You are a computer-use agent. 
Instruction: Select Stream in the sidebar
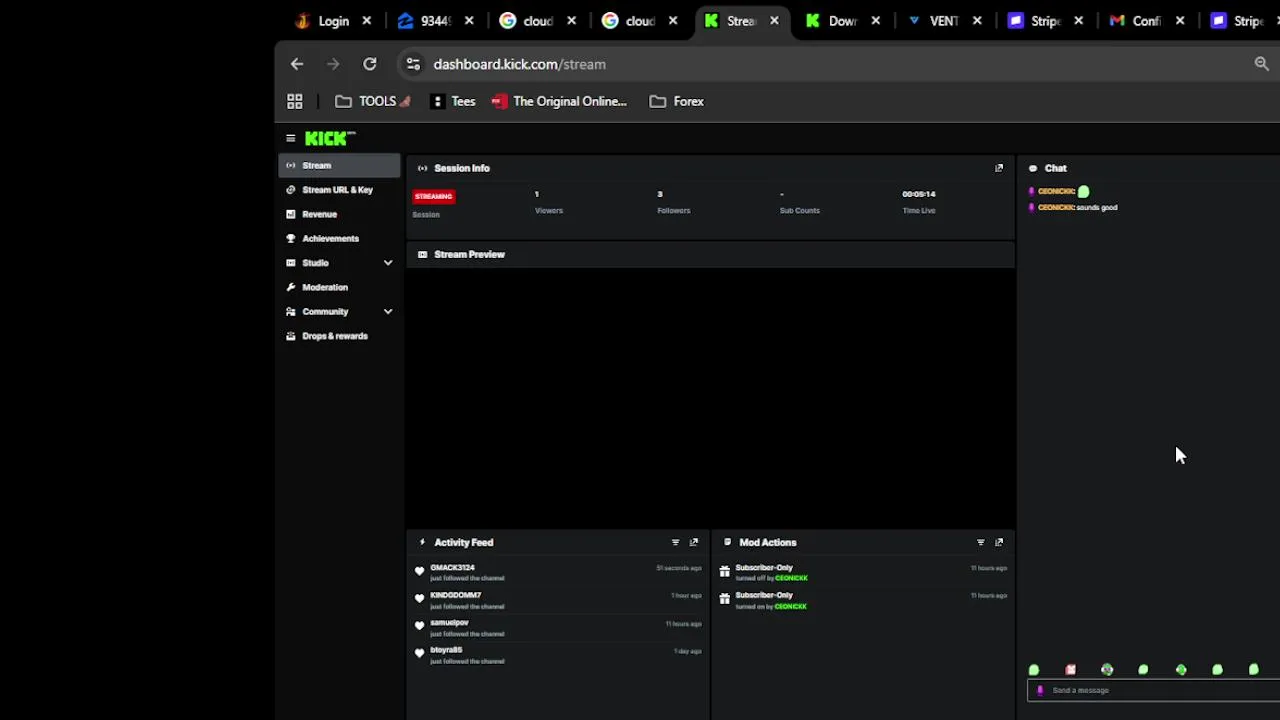point(339,165)
